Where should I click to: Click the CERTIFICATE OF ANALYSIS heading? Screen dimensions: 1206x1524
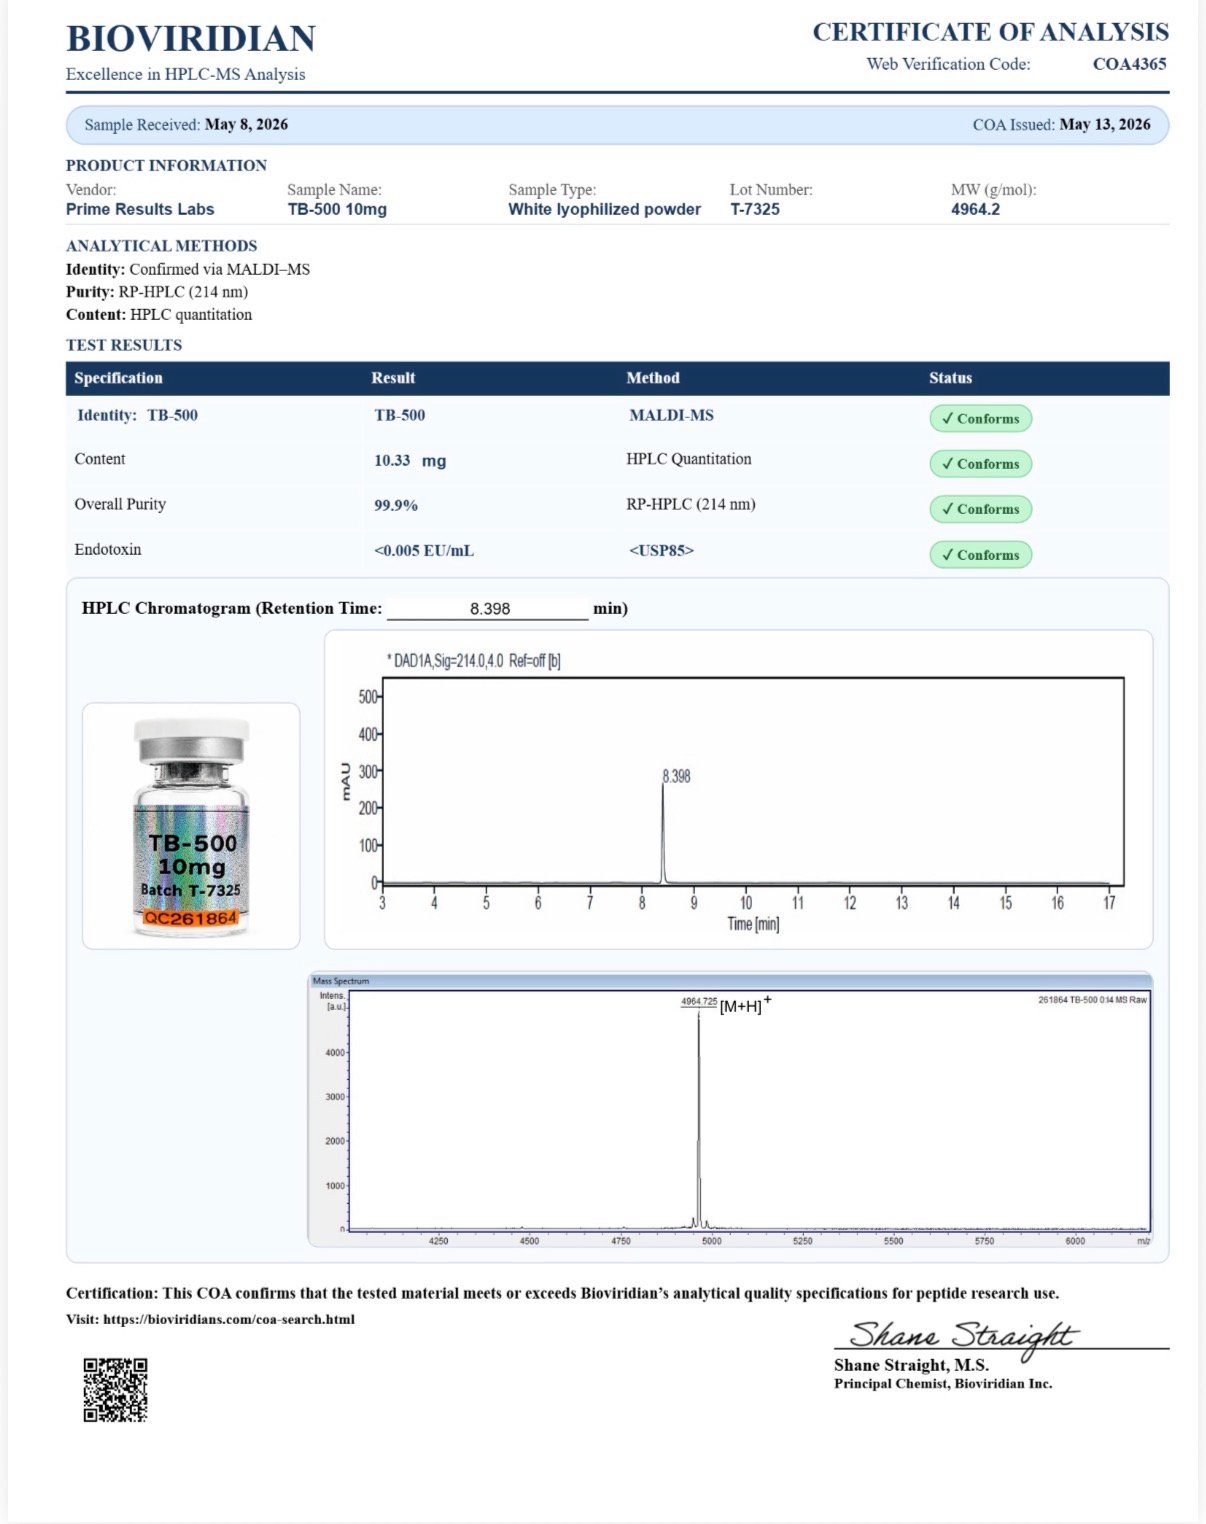990,32
